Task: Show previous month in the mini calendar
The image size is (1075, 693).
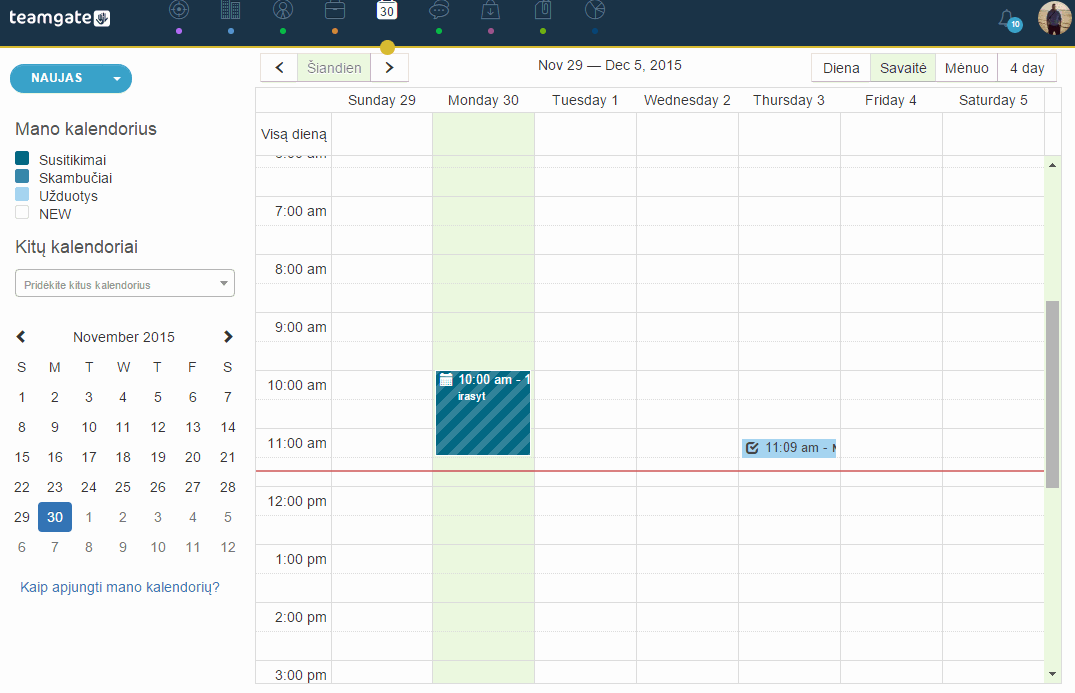Action: pos(21,337)
